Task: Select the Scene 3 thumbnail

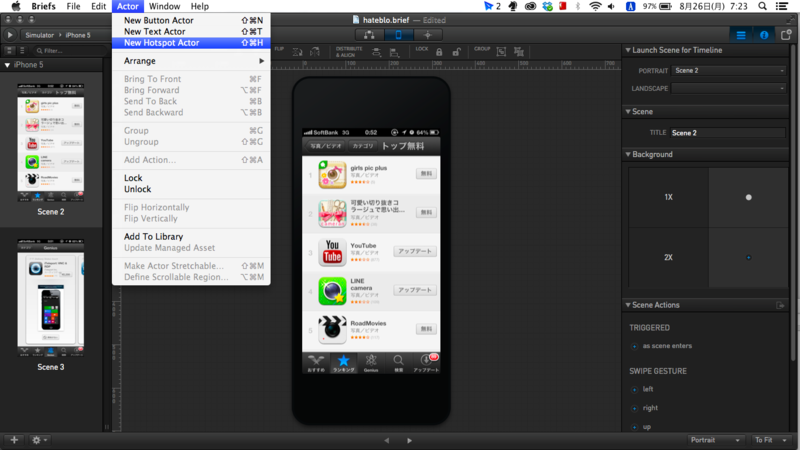Action: pos(51,298)
